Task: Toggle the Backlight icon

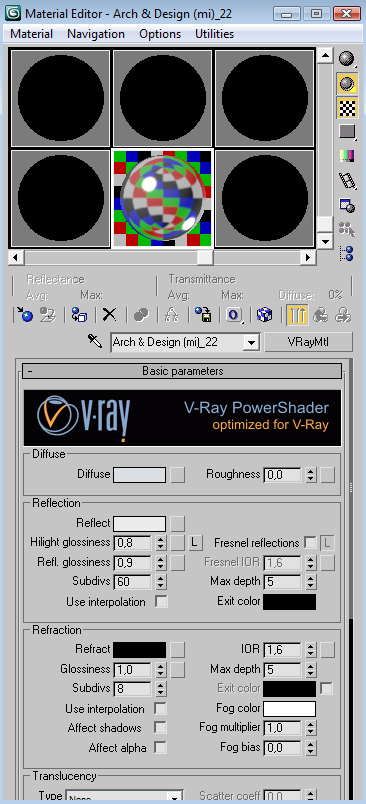Action: point(348,84)
